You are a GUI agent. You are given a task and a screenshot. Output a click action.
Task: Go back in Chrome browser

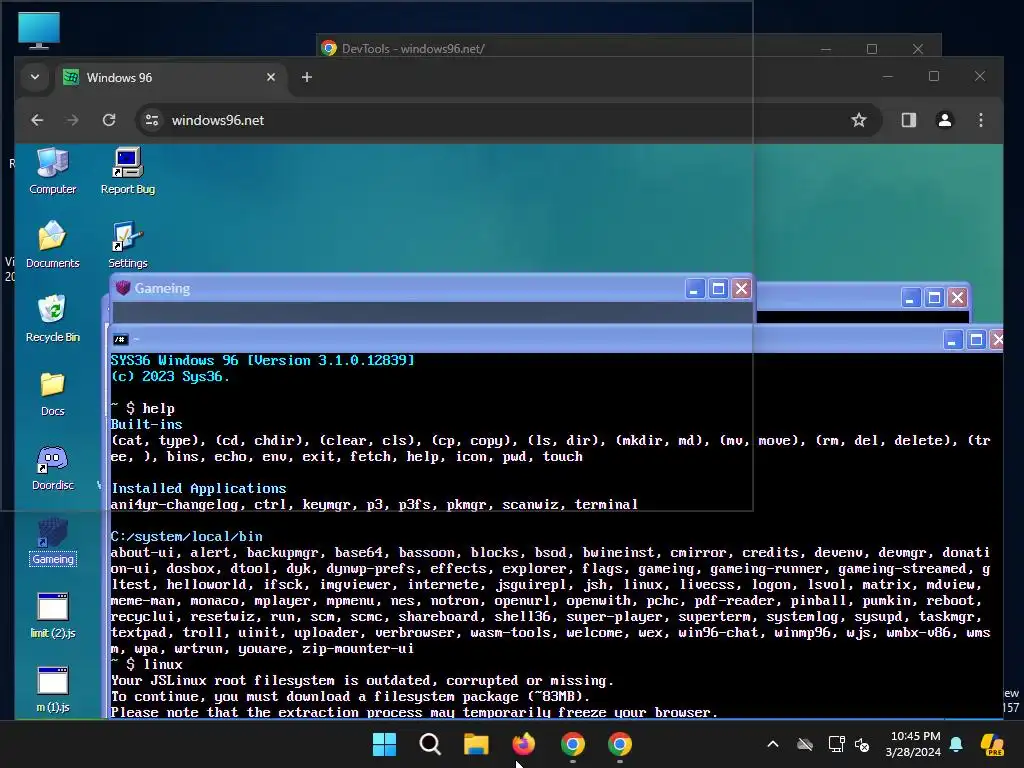[37, 120]
